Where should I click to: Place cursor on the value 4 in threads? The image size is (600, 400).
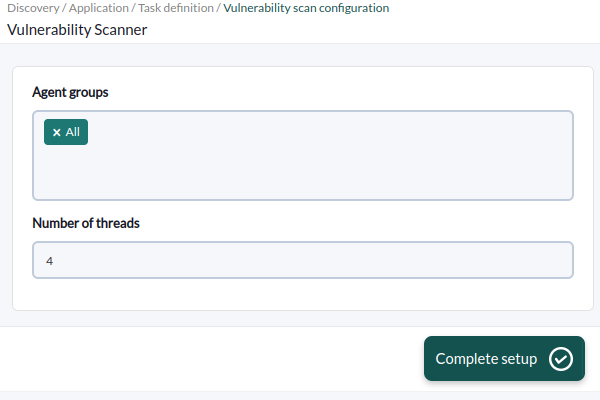[49, 261]
